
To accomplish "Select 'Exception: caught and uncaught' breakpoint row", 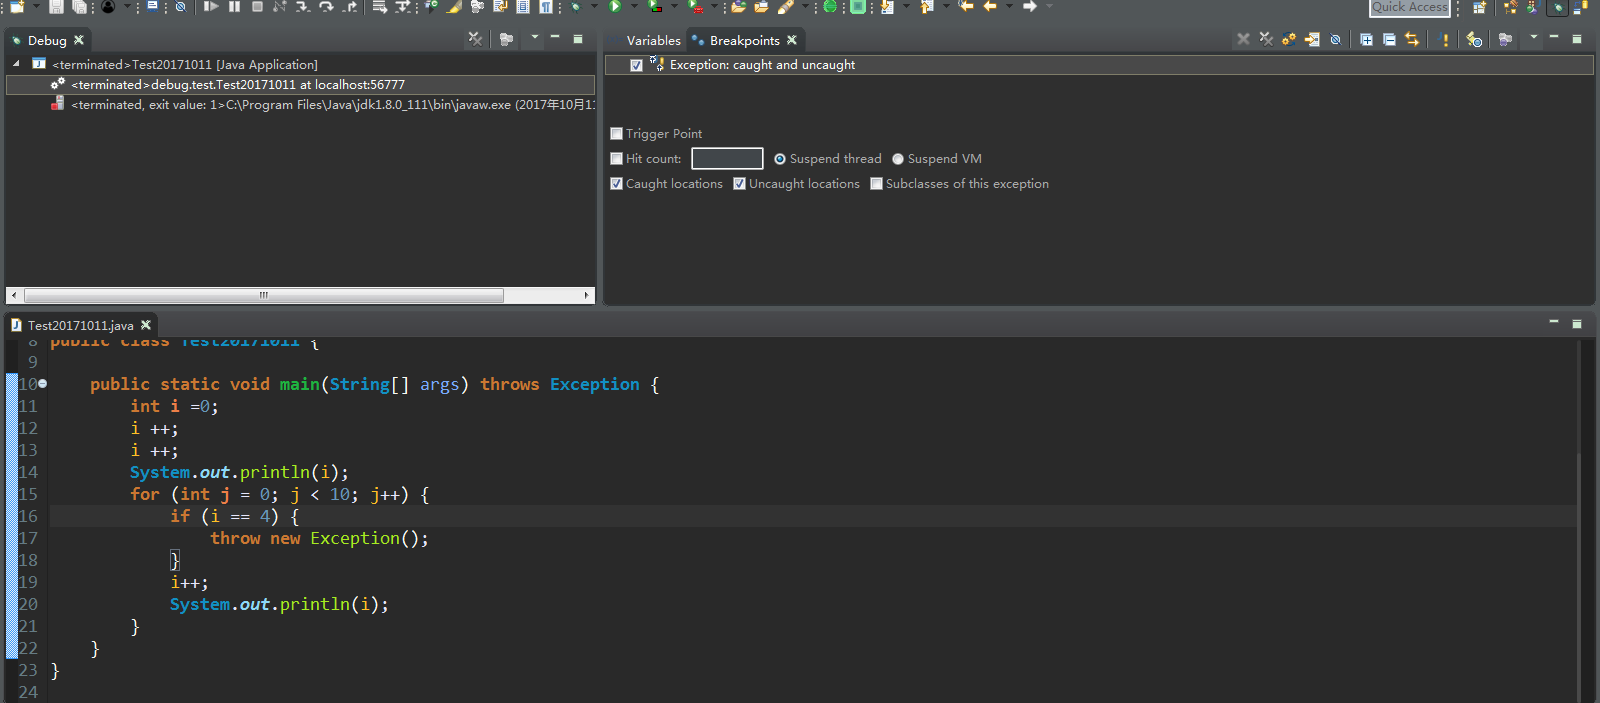I will (1099, 65).
